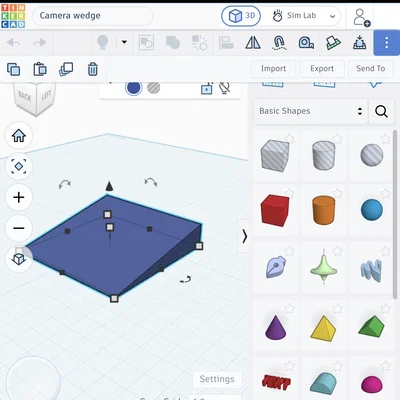Click the black cone height handle
The image size is (400, 400).
(x=109, y=186)
